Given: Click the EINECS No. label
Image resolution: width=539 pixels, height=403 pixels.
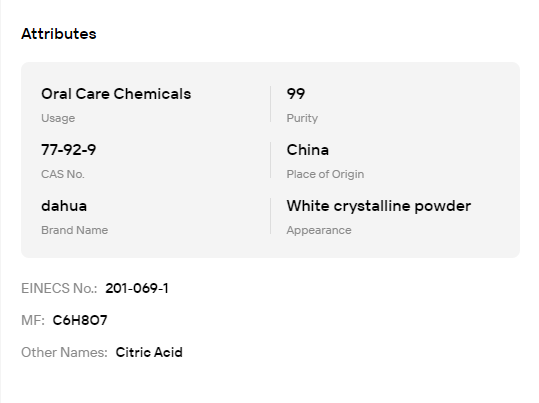Looking at the screenshot, I should coord(59,288).
